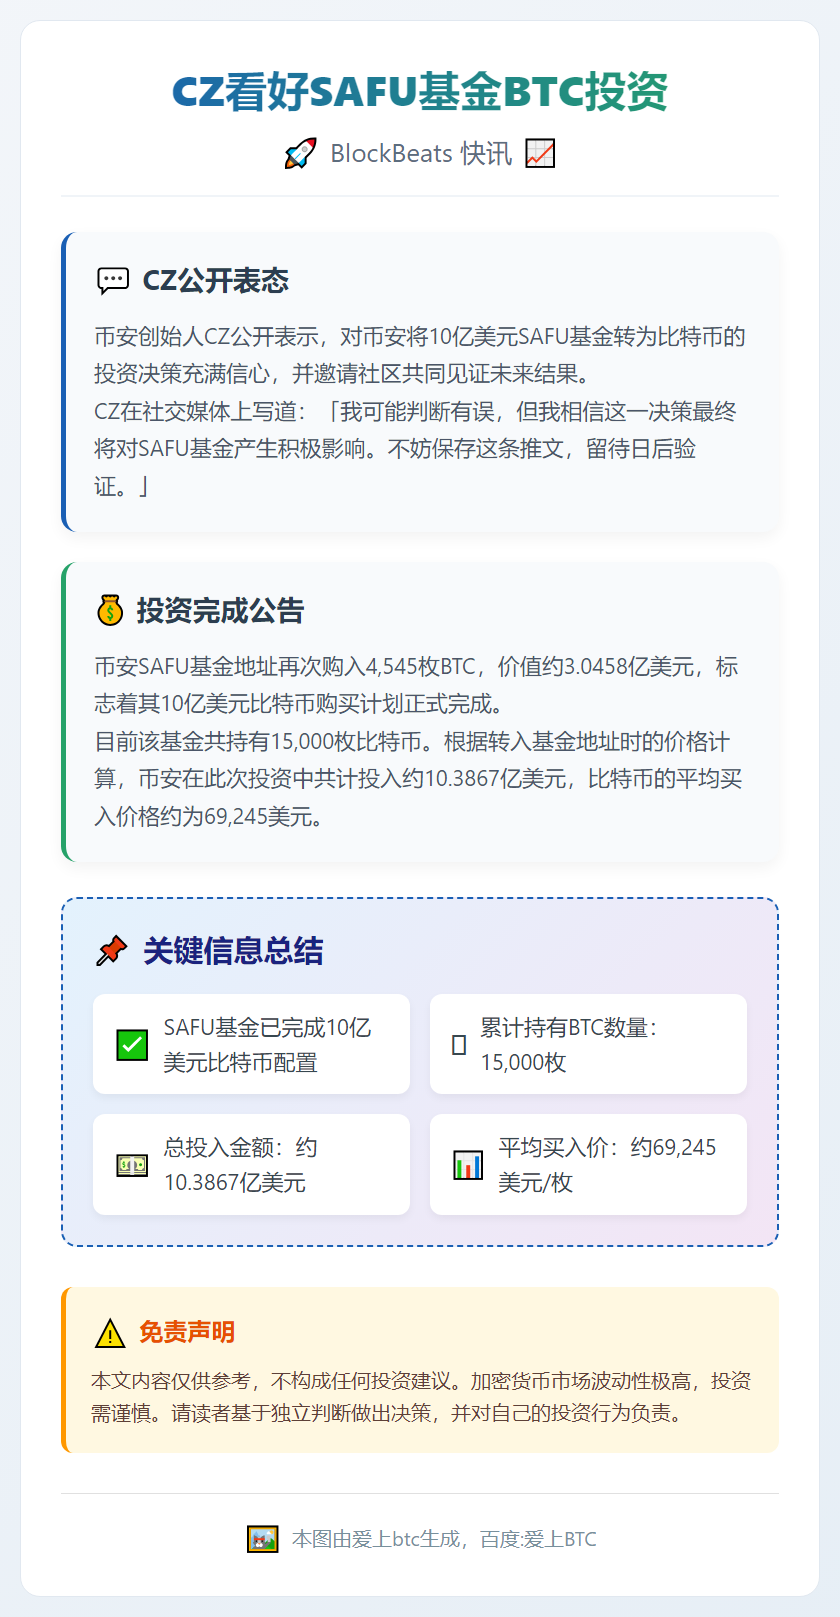Viewport: 840px width, 1617px height.
Task: Click the paragraph starting 币安创始人CZ公开表示
Action: click(420, 355)
